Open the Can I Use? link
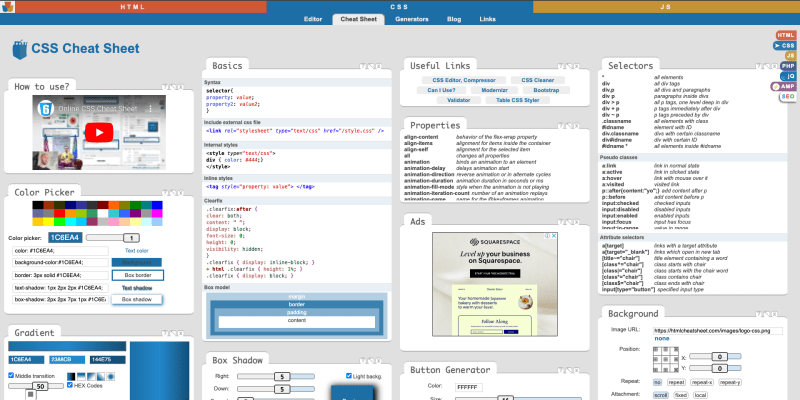Image resolution: width=800 pixels, height=400 pixels. (x=441, y=90)
